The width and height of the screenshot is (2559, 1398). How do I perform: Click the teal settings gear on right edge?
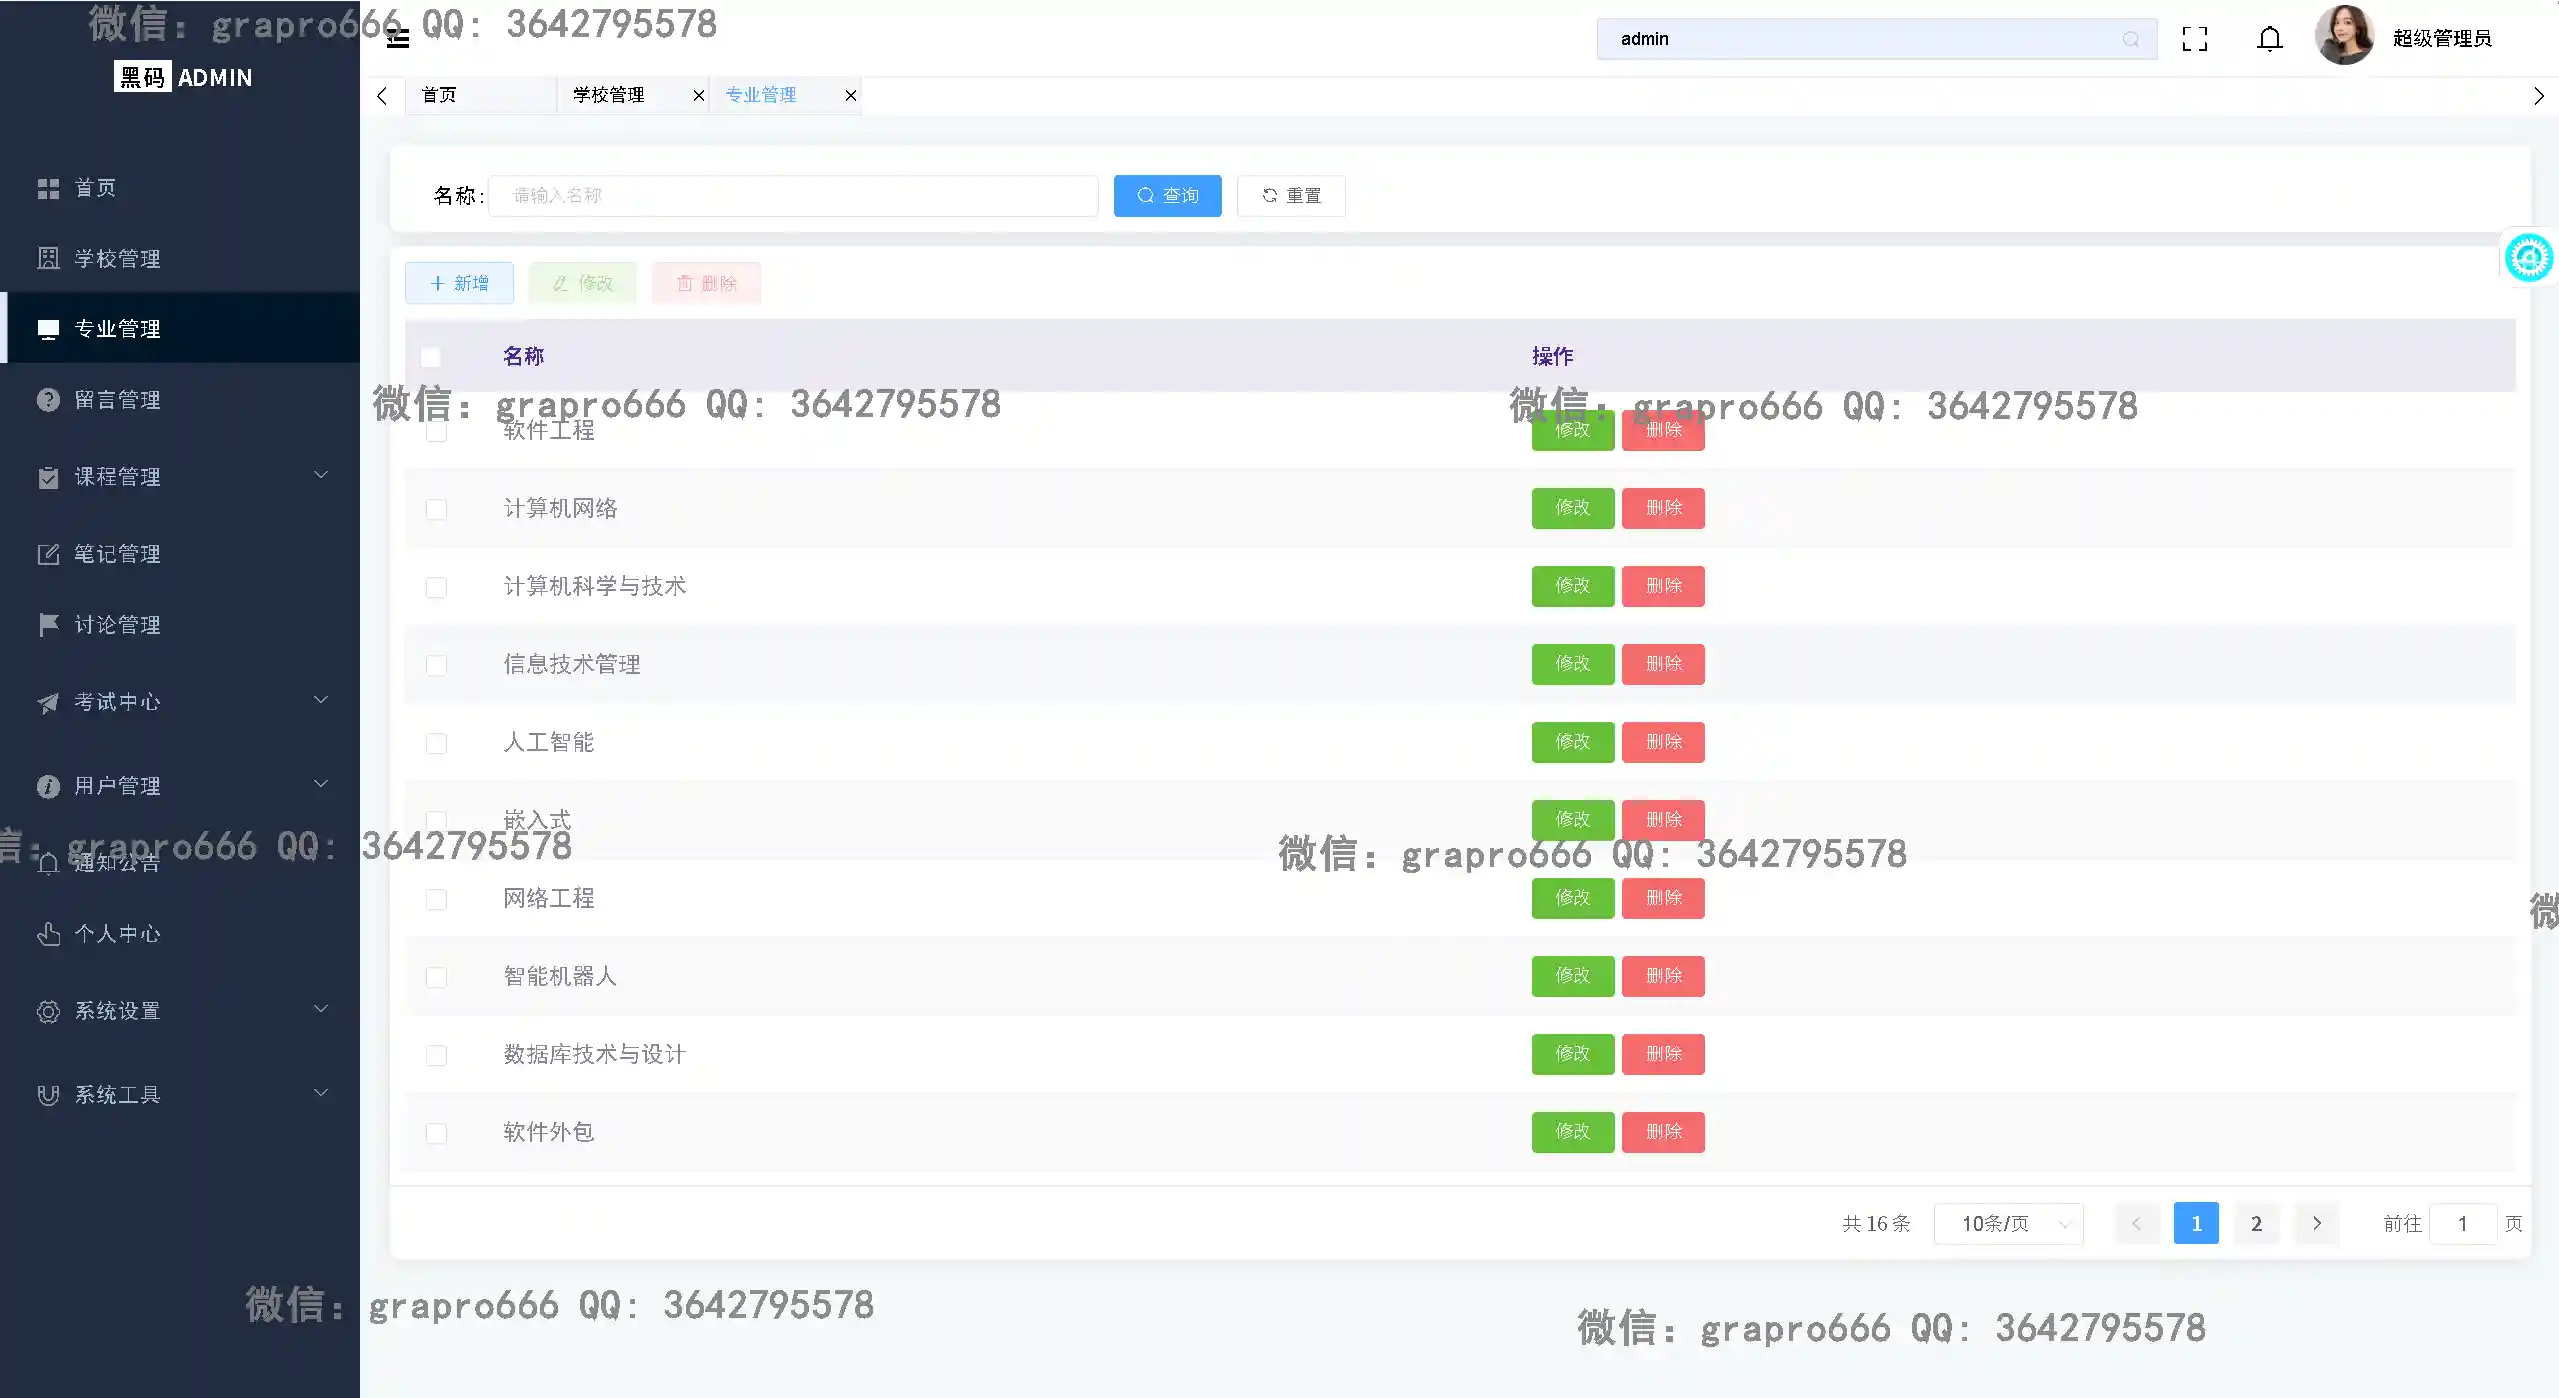coord(2528,259)
